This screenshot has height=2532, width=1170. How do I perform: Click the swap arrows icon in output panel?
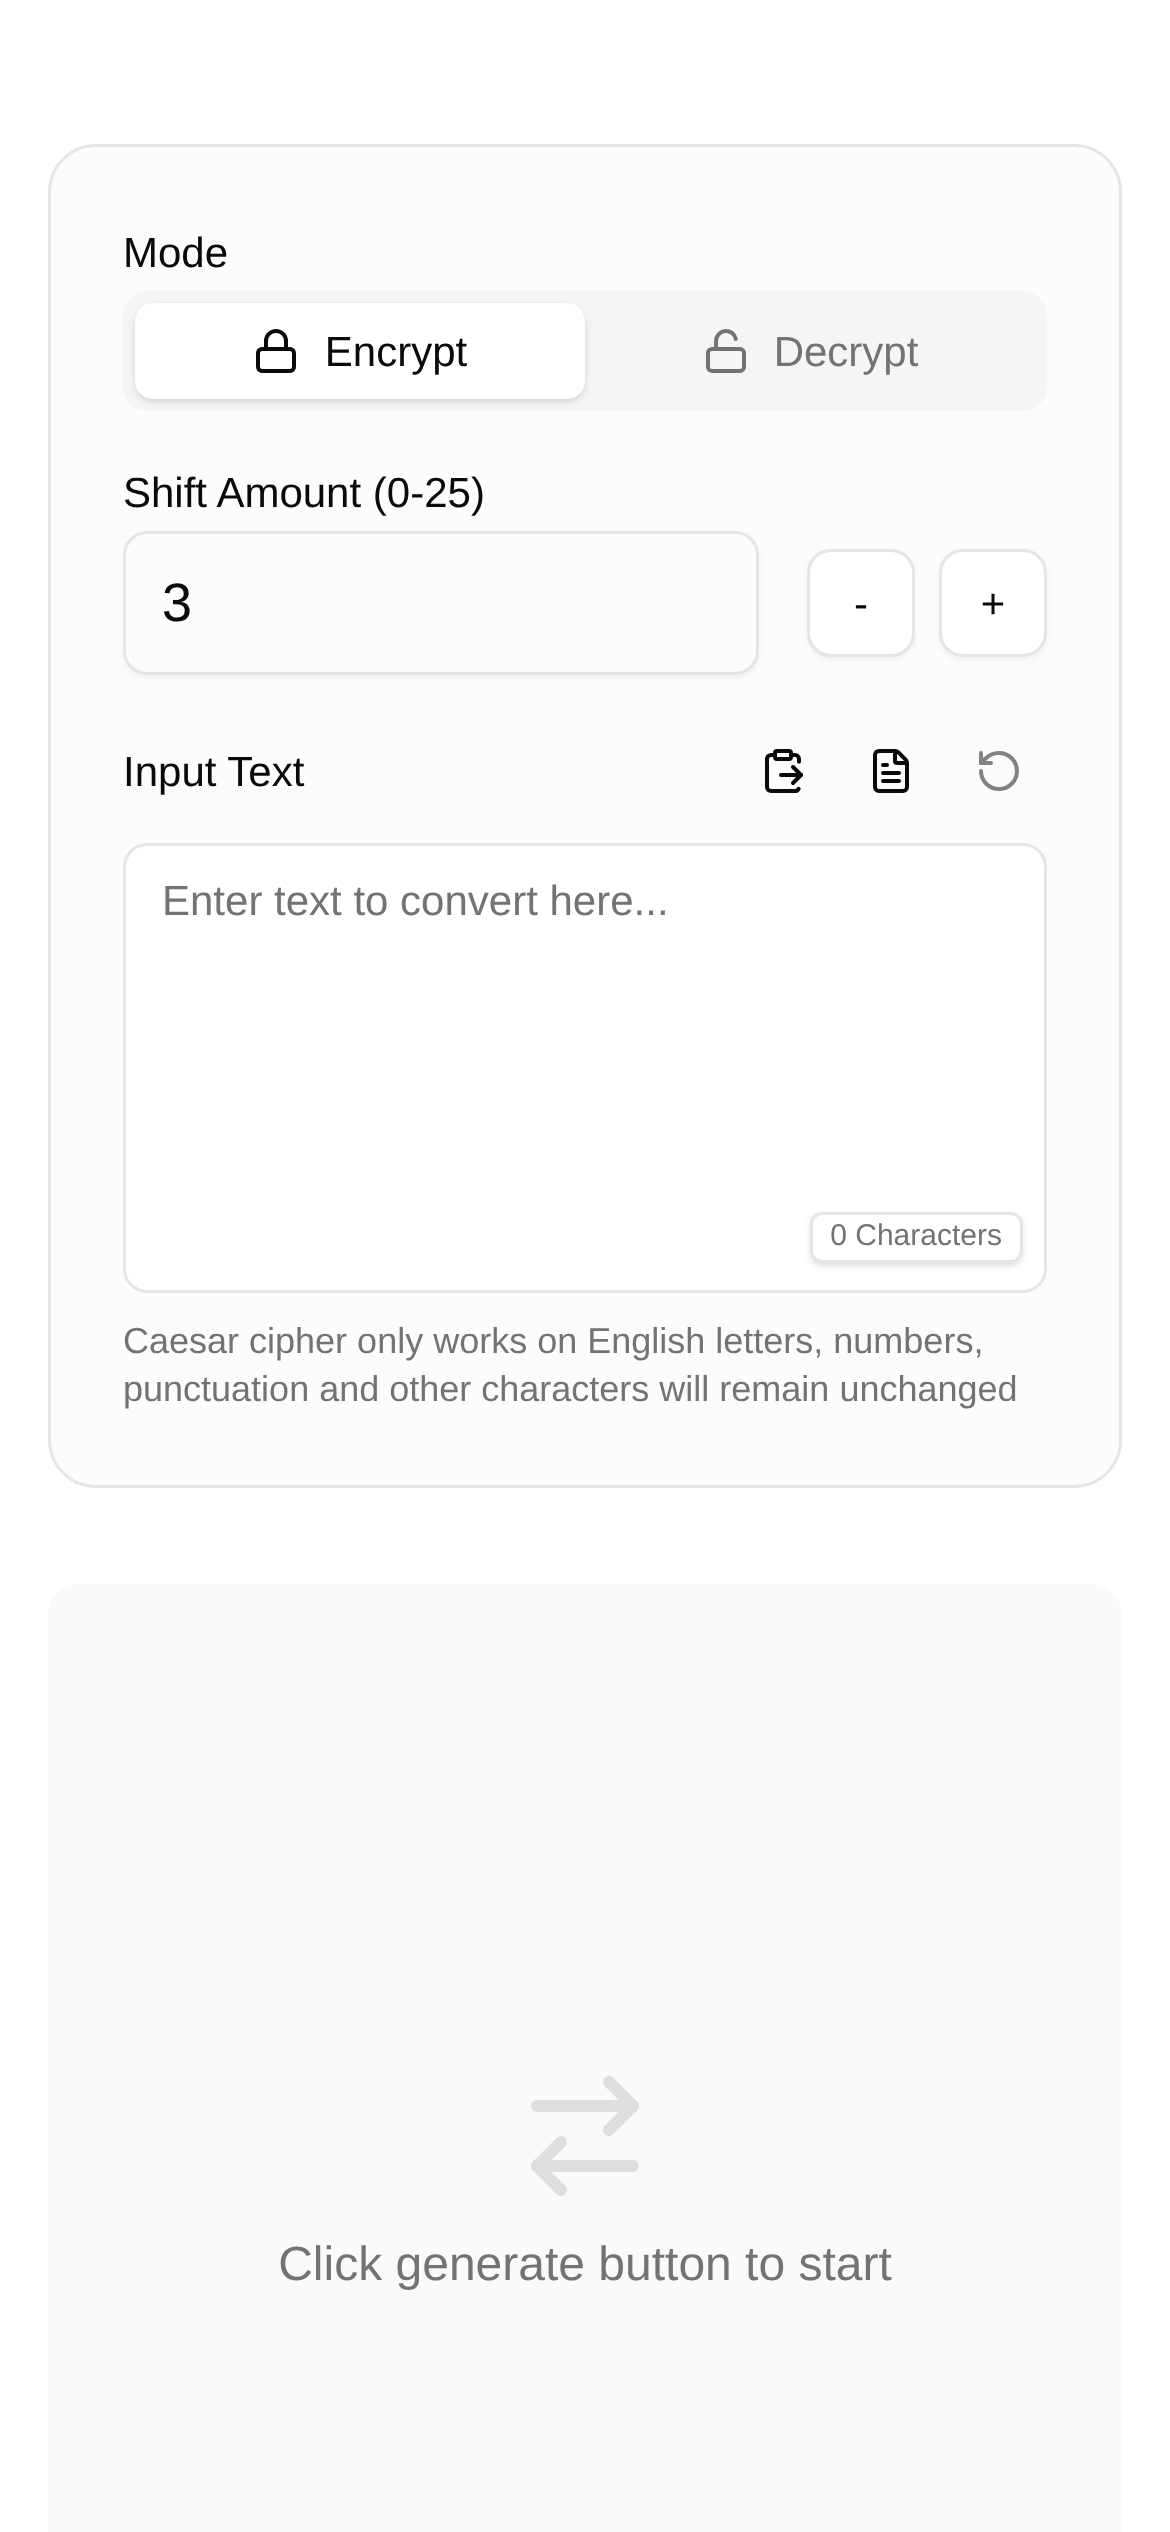(585, 2135)
